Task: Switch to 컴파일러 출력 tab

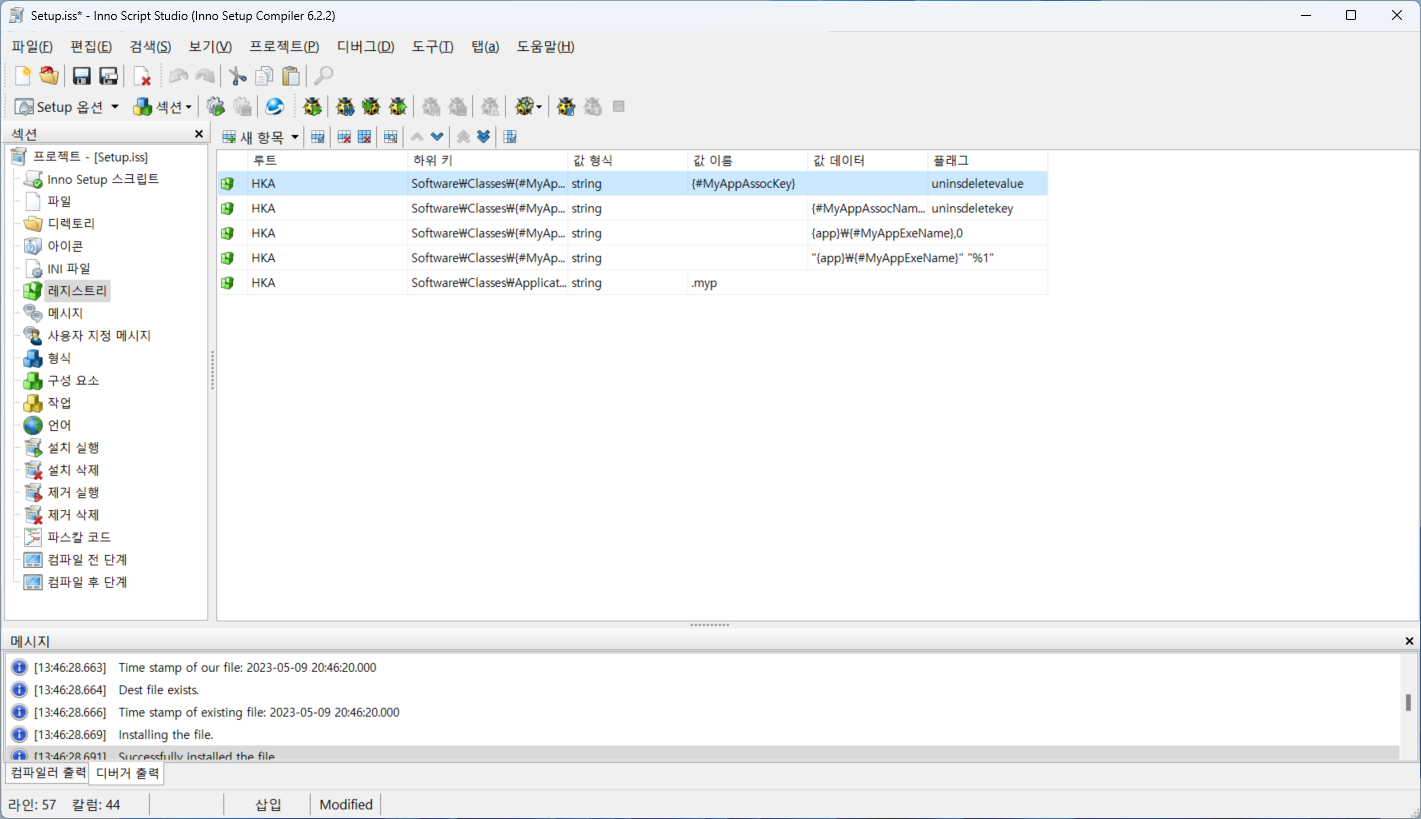Action: (47, 773)
